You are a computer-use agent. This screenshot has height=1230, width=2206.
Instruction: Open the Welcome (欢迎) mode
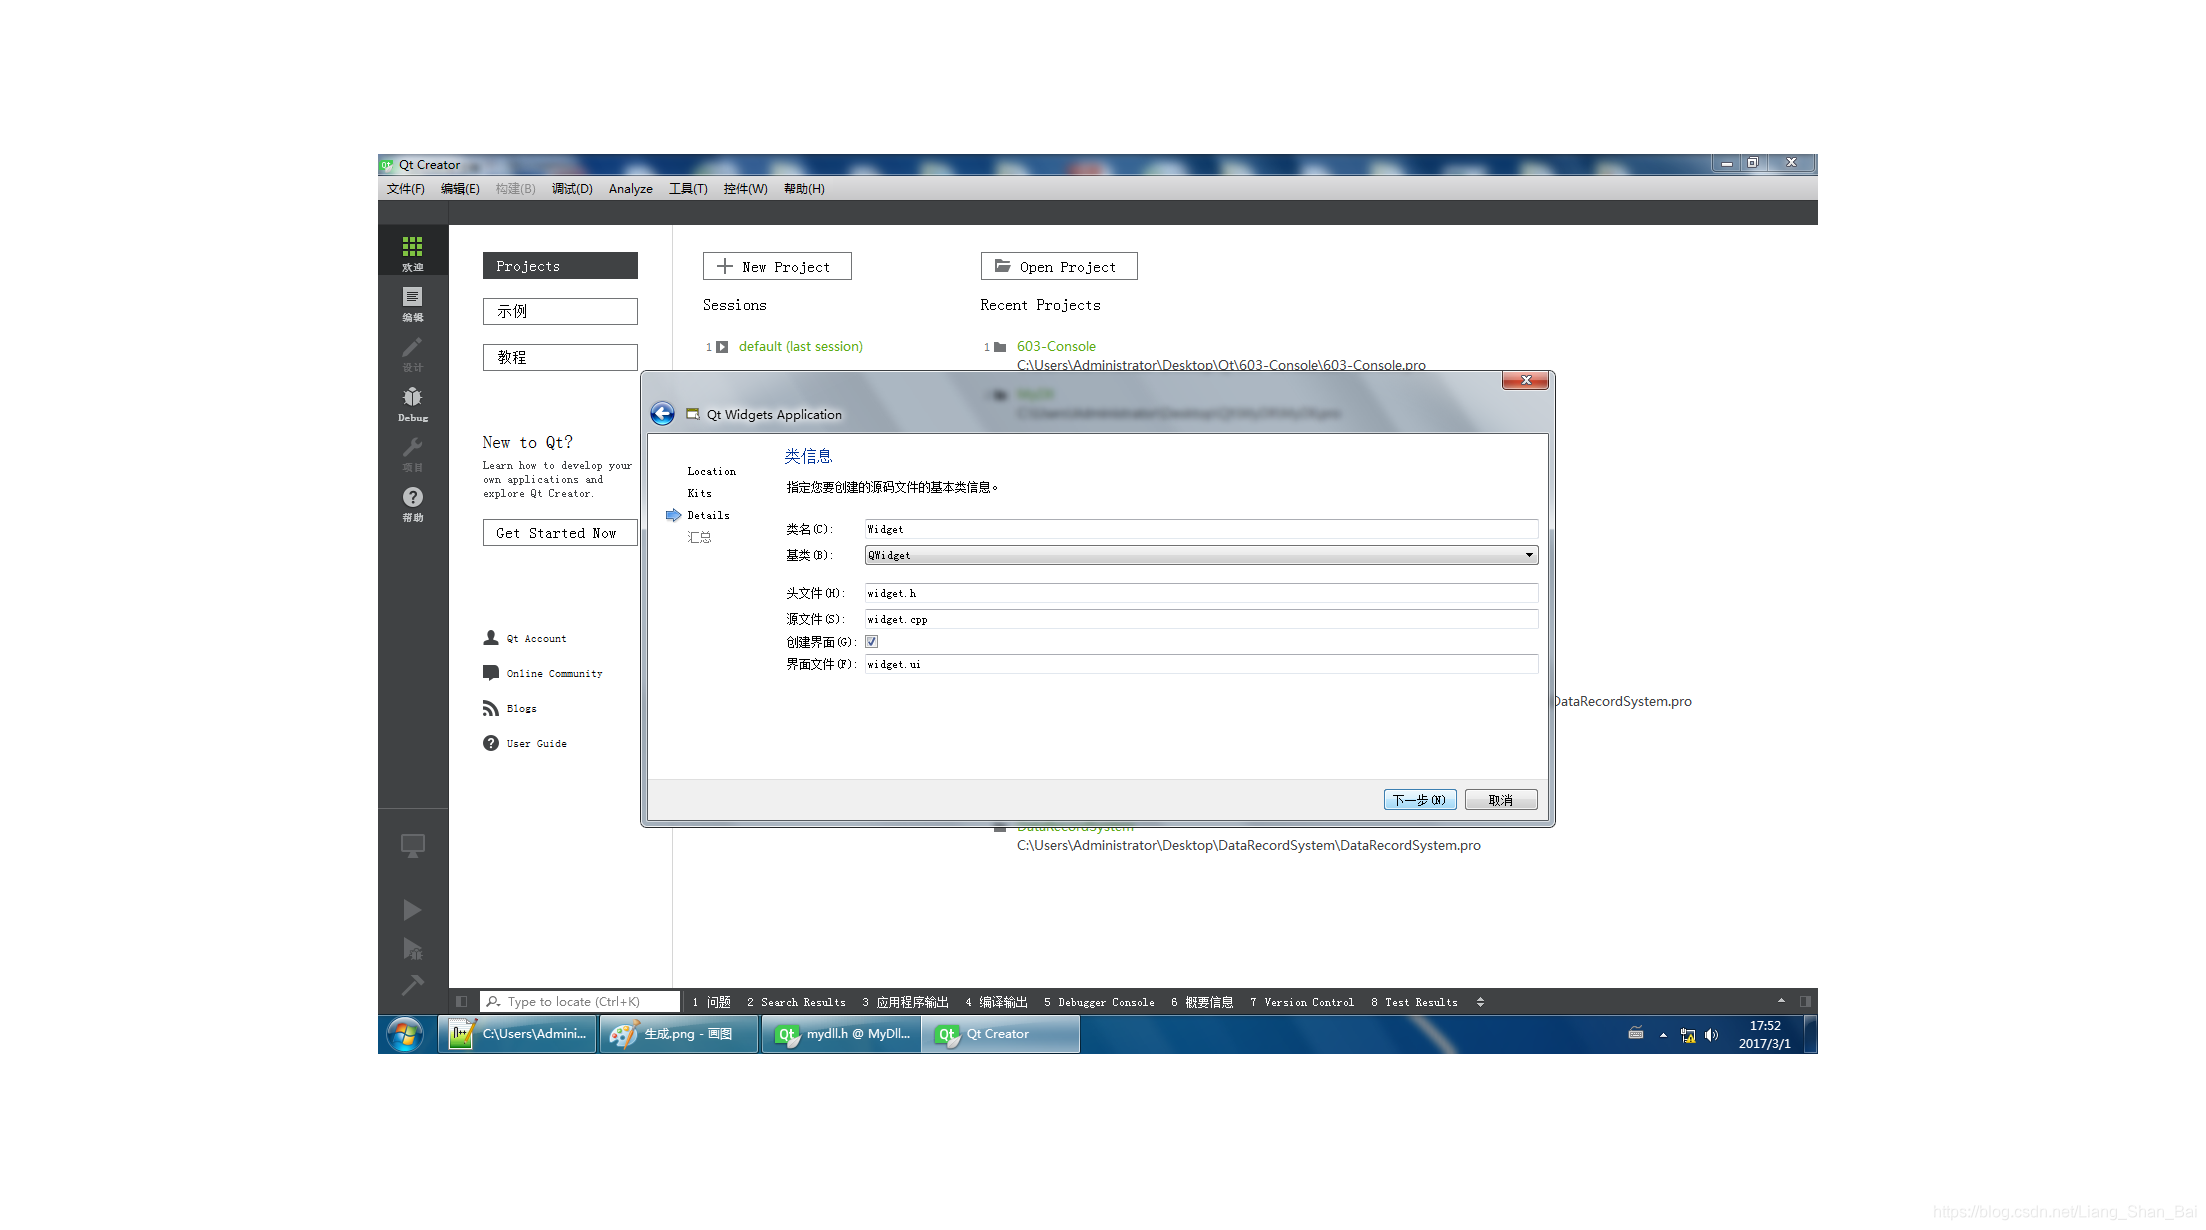[412, 252]
